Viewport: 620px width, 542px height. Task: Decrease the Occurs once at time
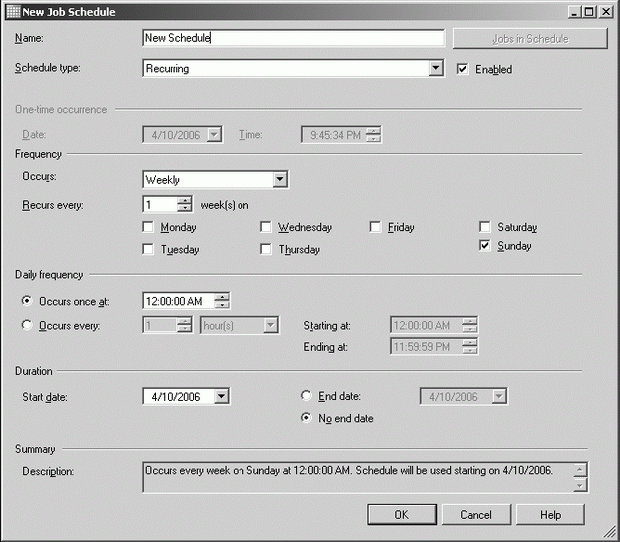[222, 305]
